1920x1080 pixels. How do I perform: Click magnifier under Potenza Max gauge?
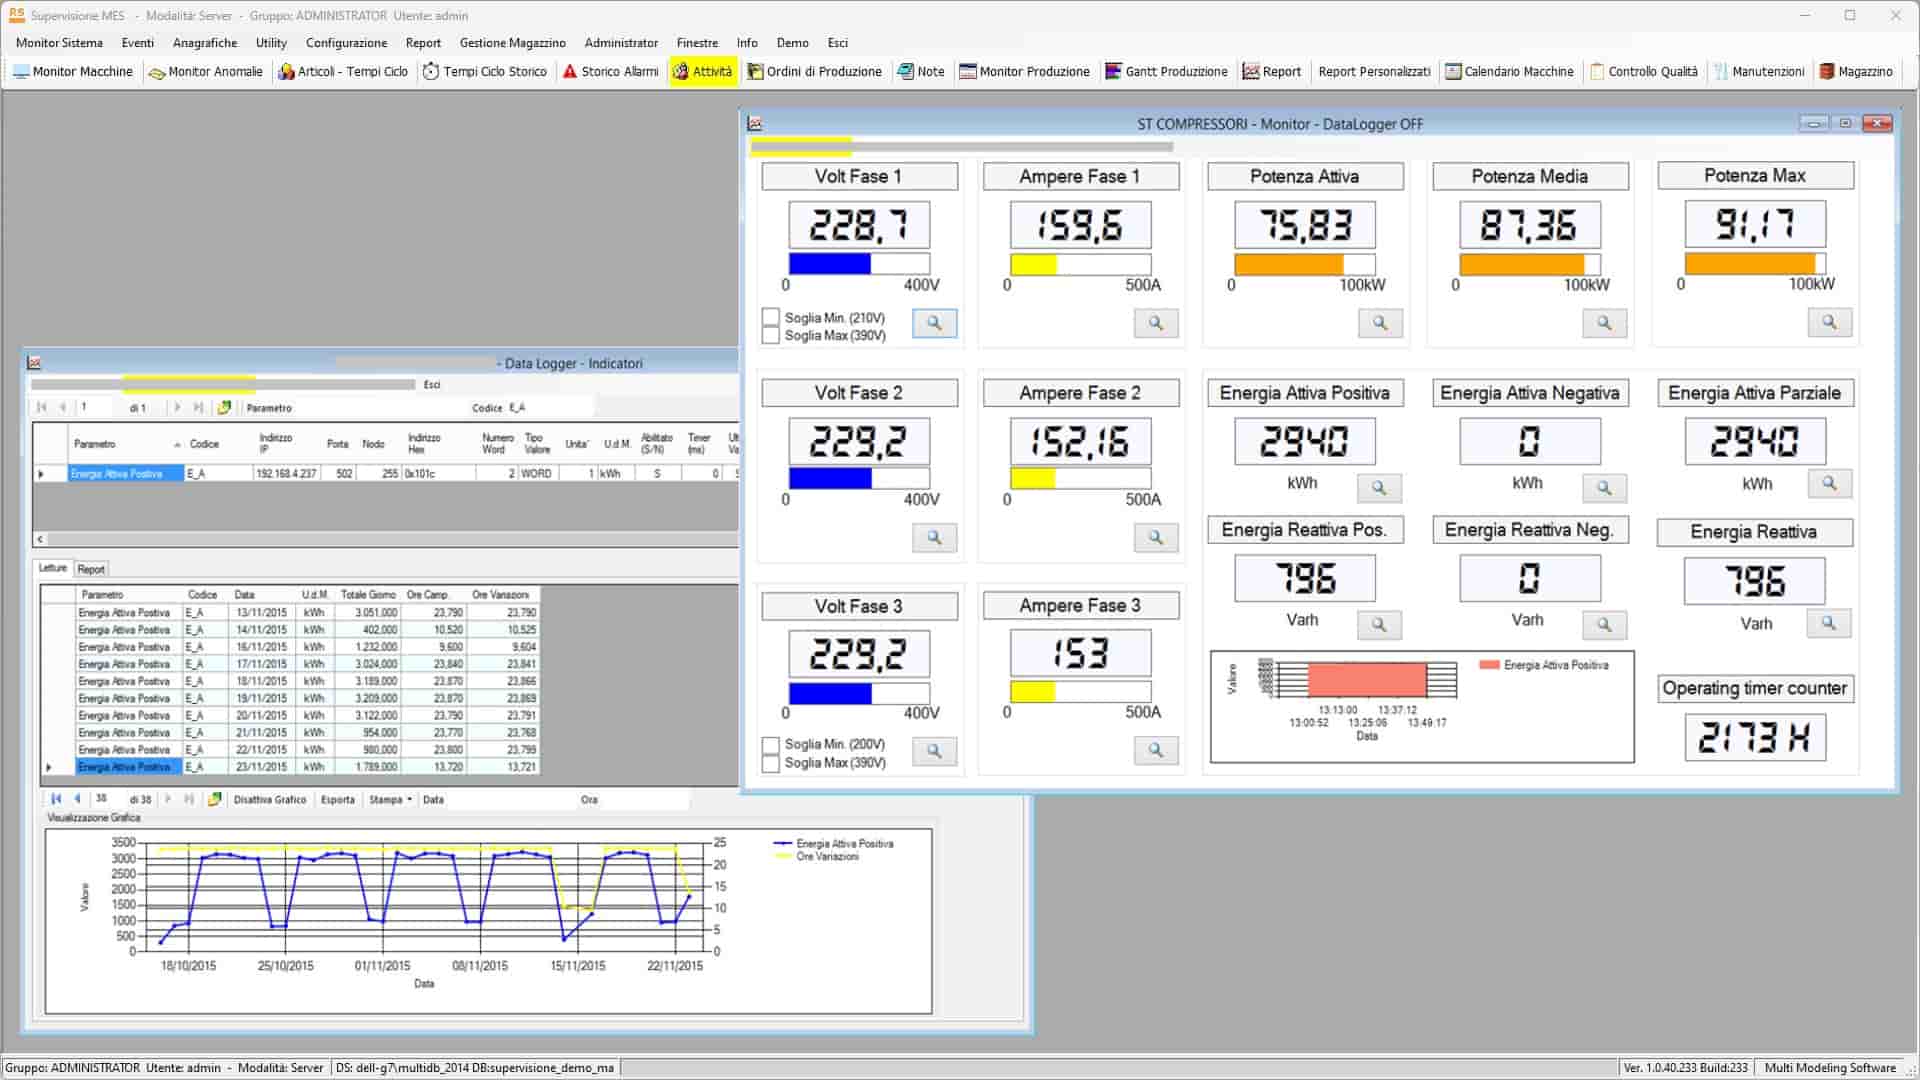[x=1829, y=322]
